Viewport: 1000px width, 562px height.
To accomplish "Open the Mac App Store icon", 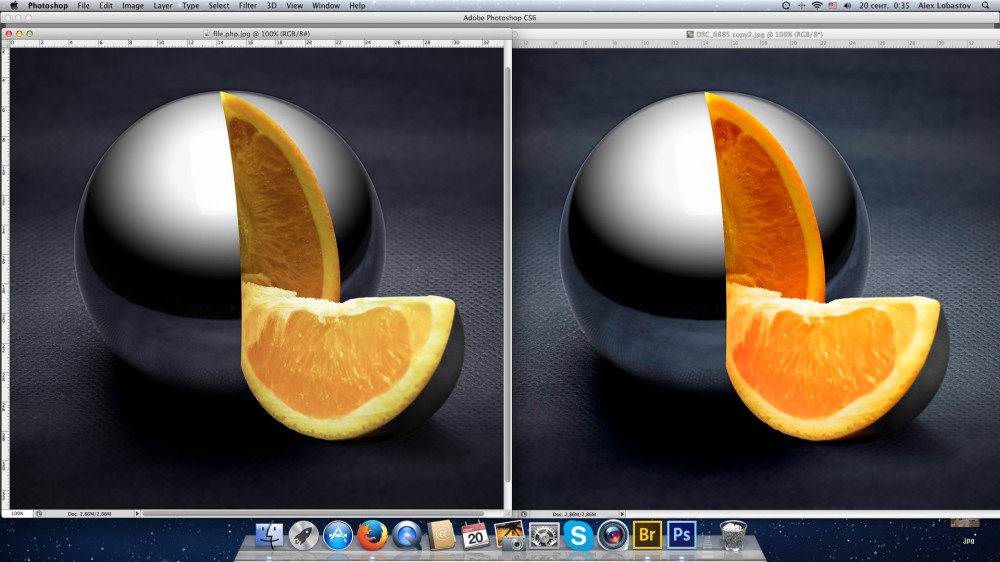I will pos(337,536).
